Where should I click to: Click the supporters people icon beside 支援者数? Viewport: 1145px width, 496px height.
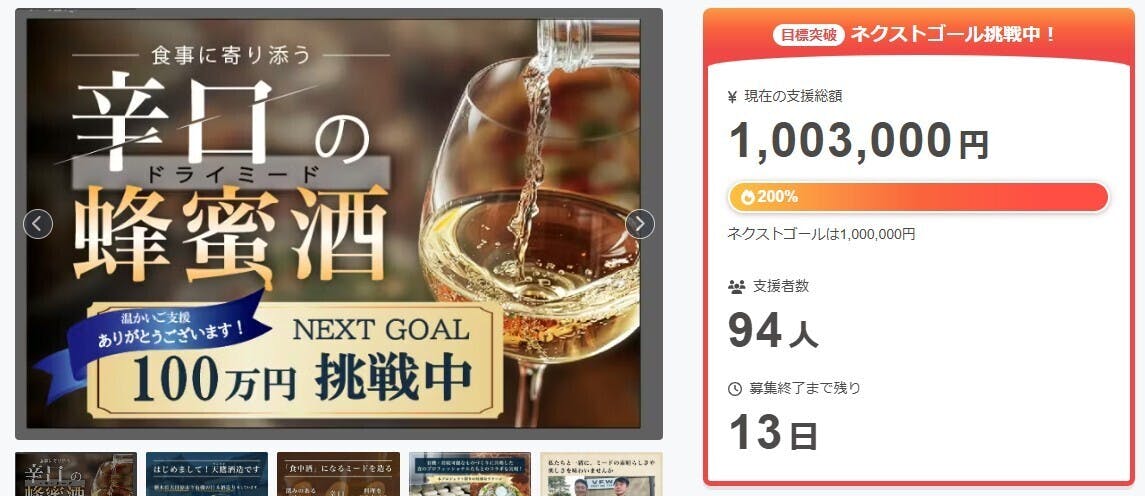736,286
